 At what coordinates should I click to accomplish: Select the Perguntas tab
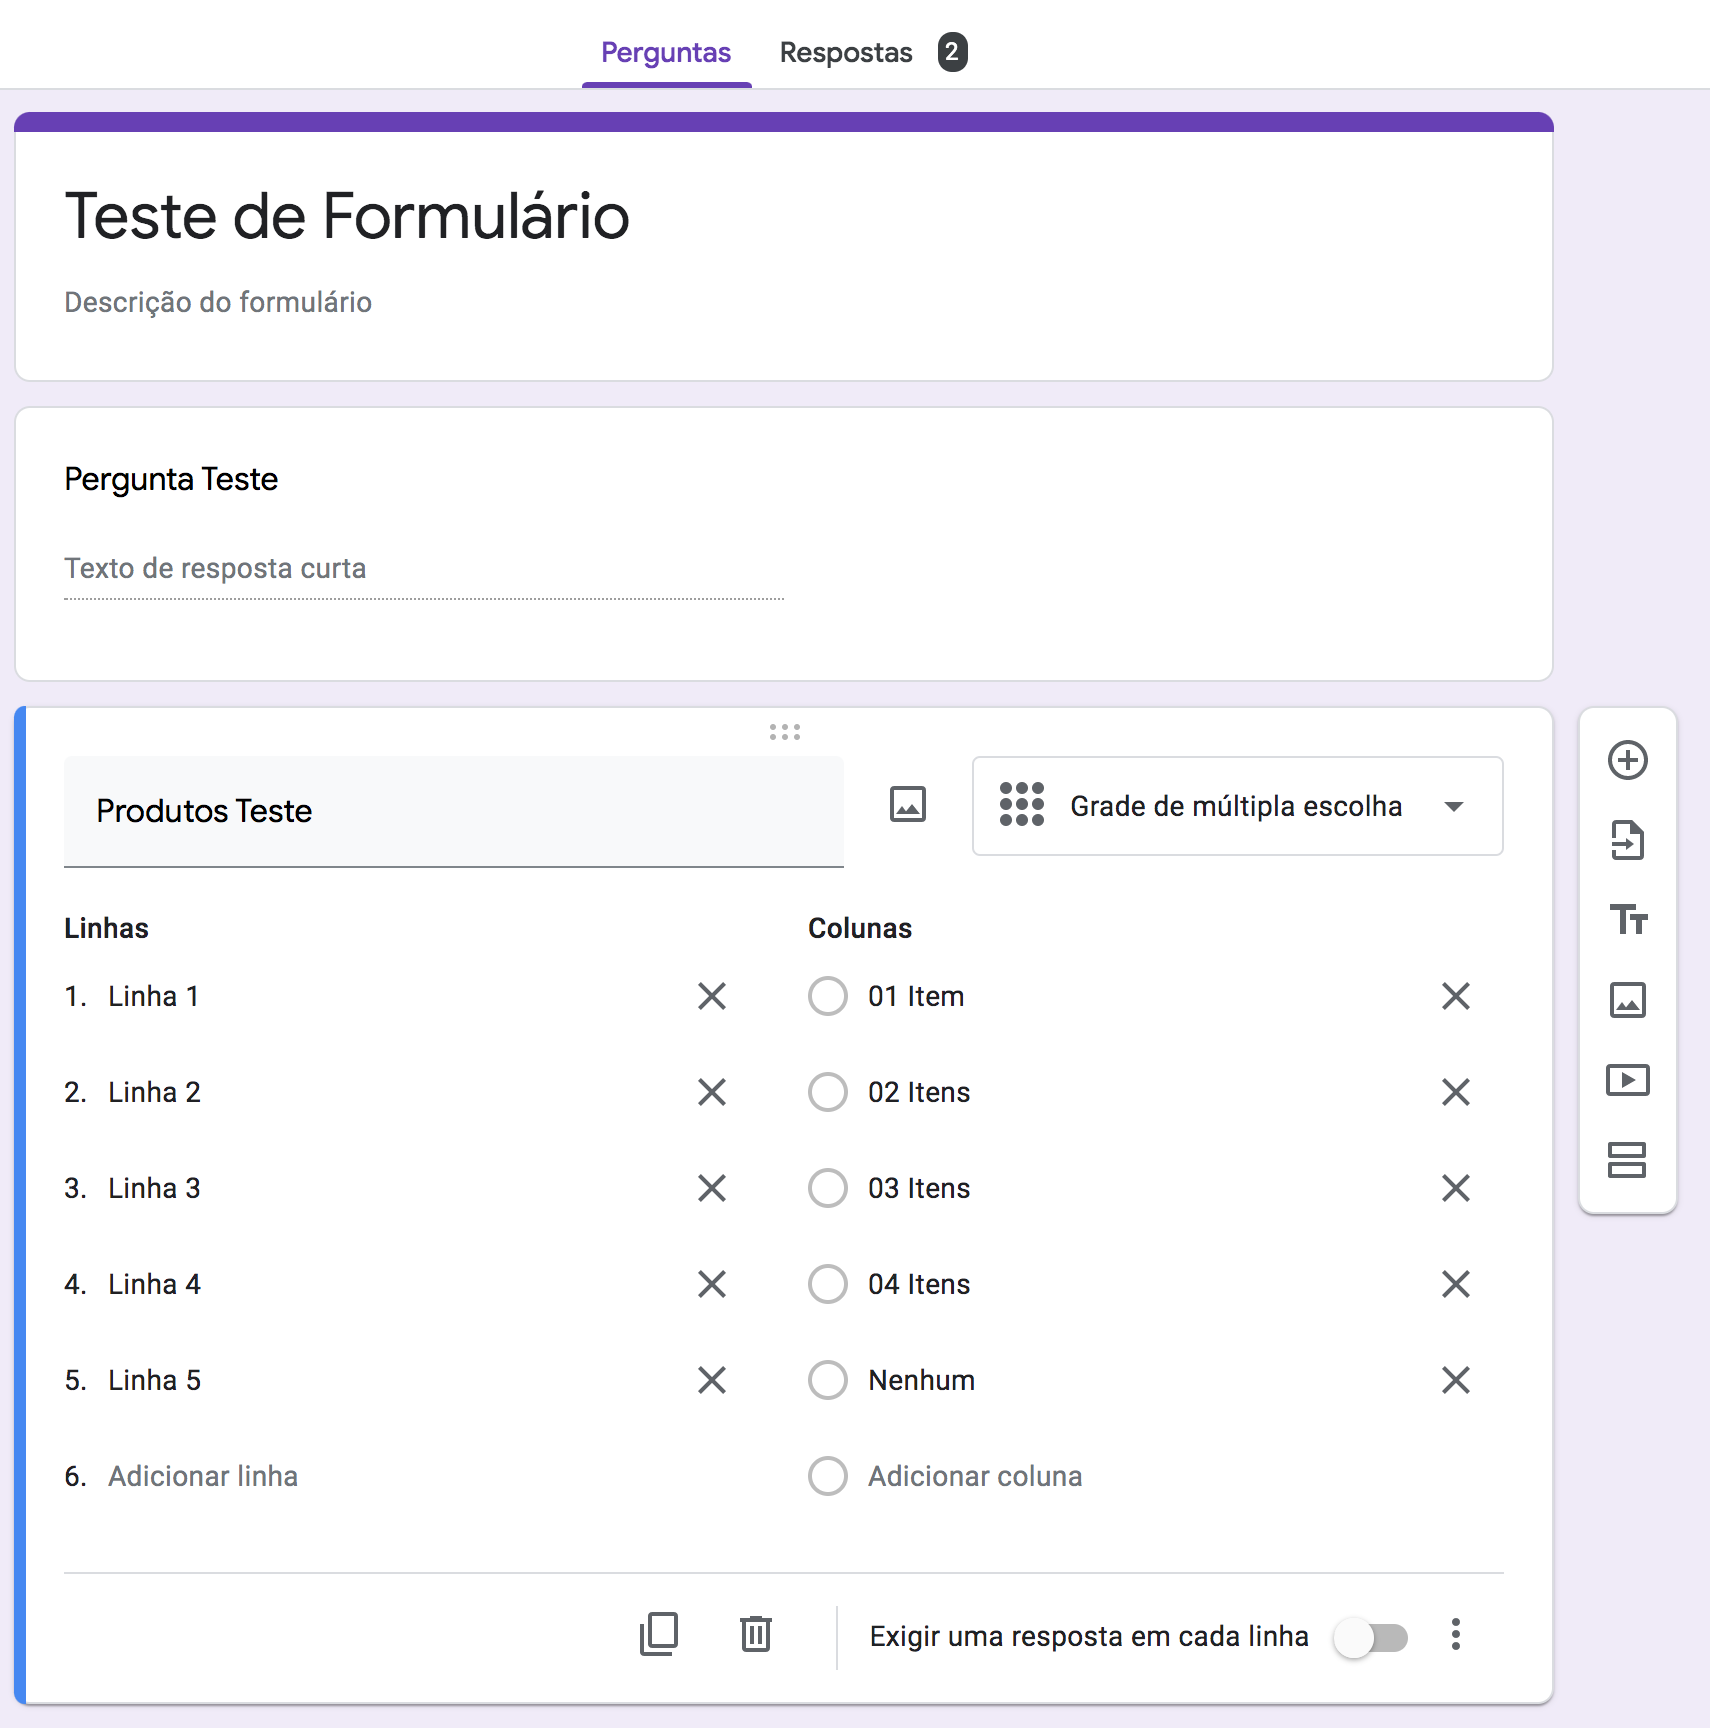coord(666,52)
